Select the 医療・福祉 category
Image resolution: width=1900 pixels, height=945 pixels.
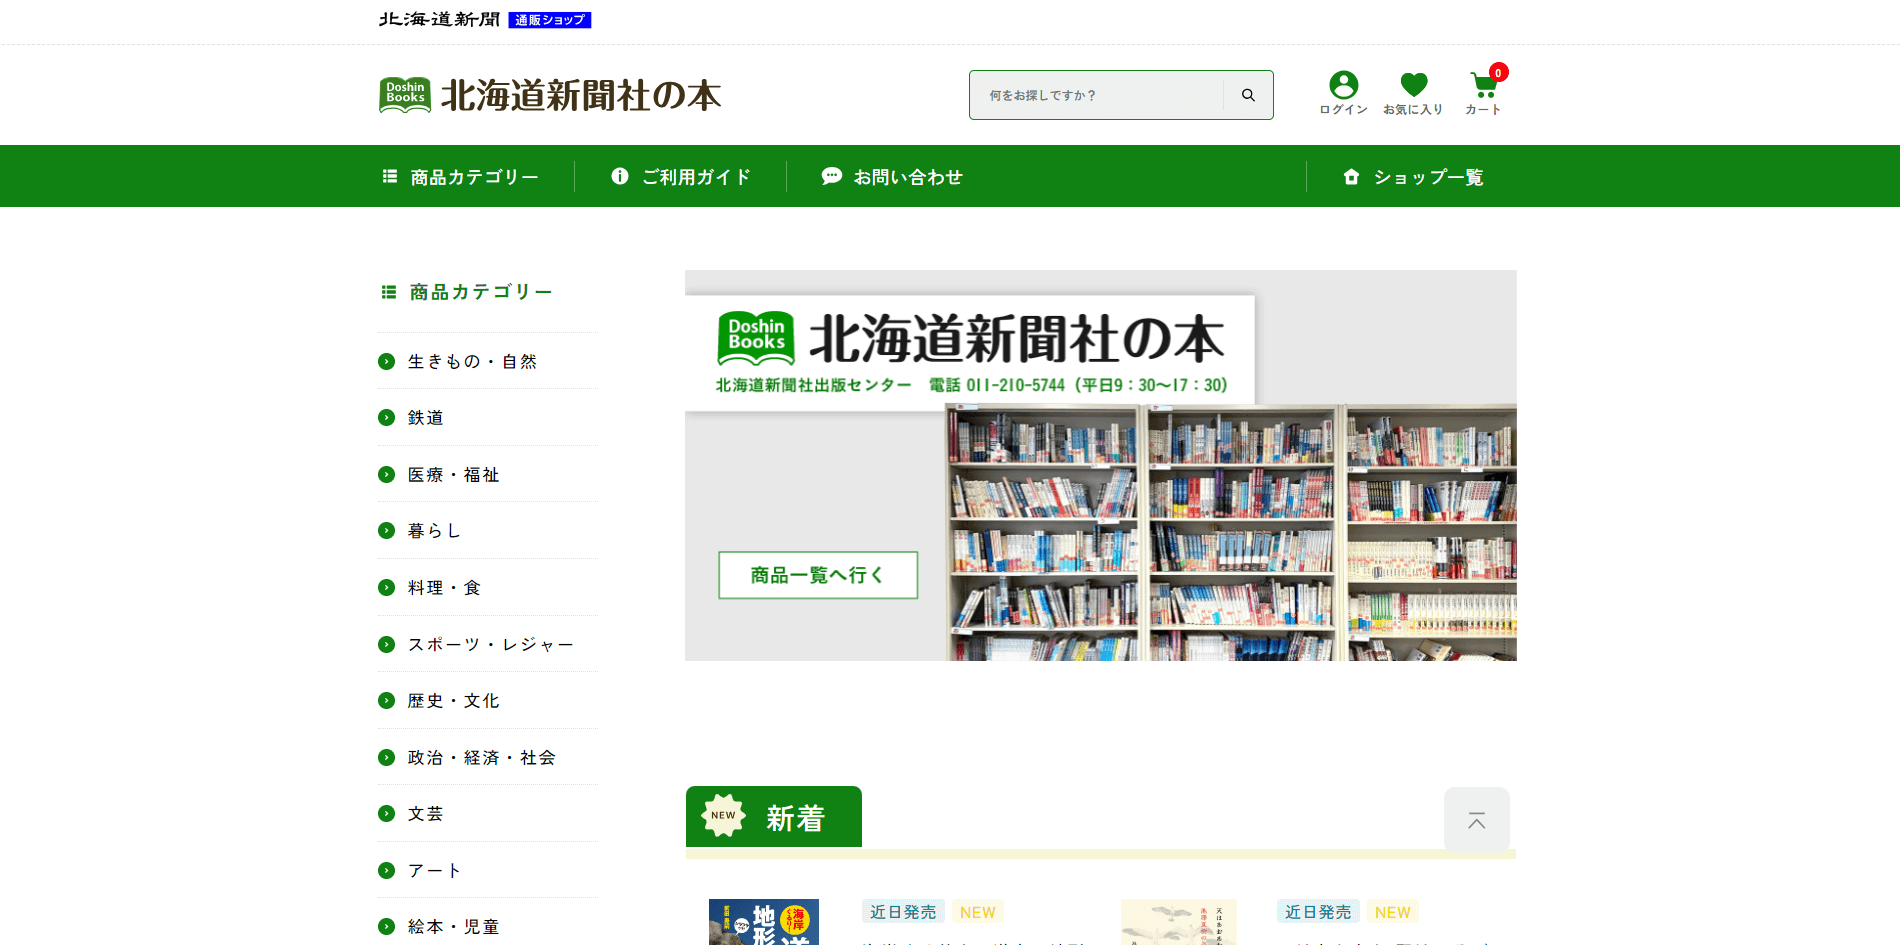point(453,475)
